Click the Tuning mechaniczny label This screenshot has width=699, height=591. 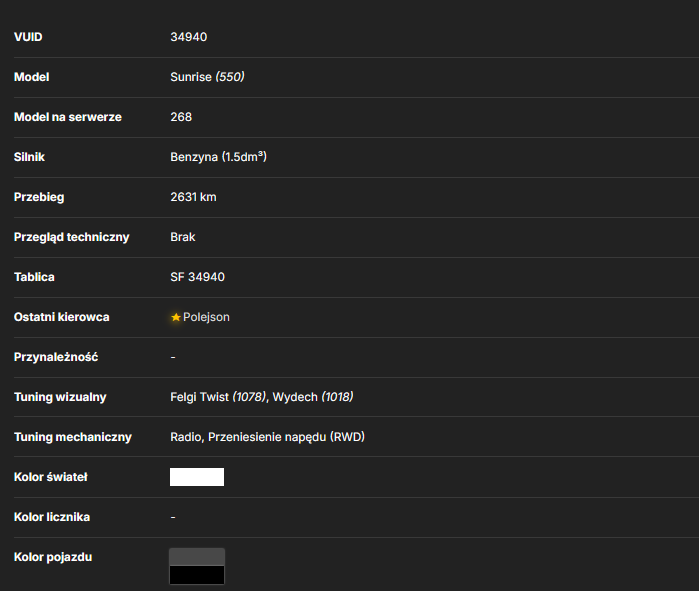point(73,437)
